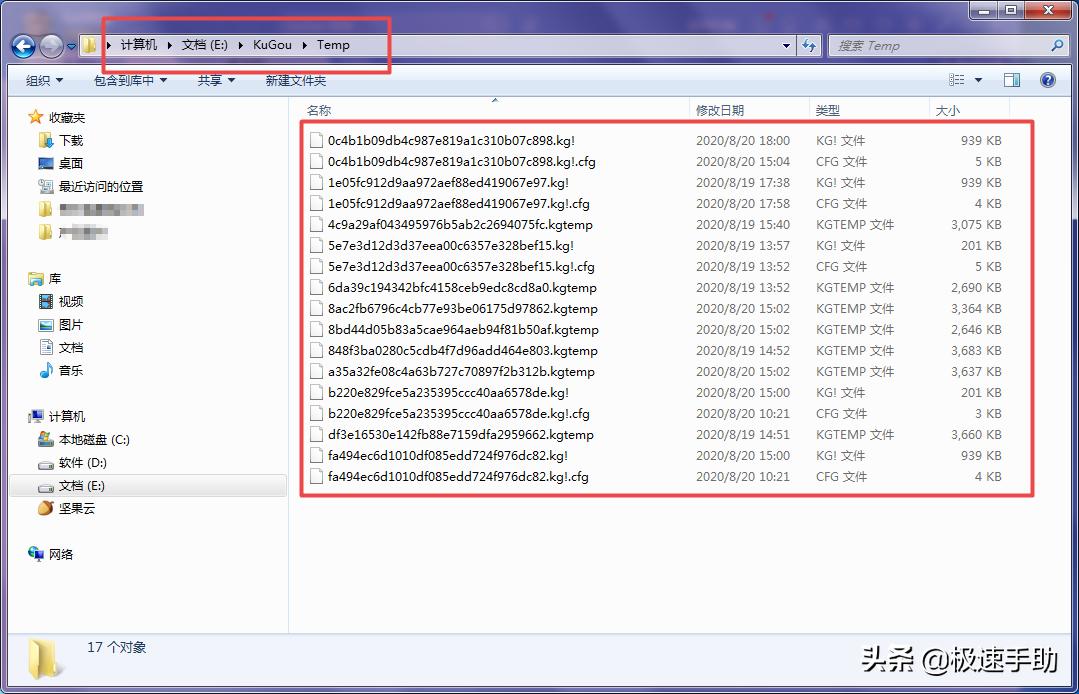
Task: Click the change view icon
Action: click(x=957, y=80)
